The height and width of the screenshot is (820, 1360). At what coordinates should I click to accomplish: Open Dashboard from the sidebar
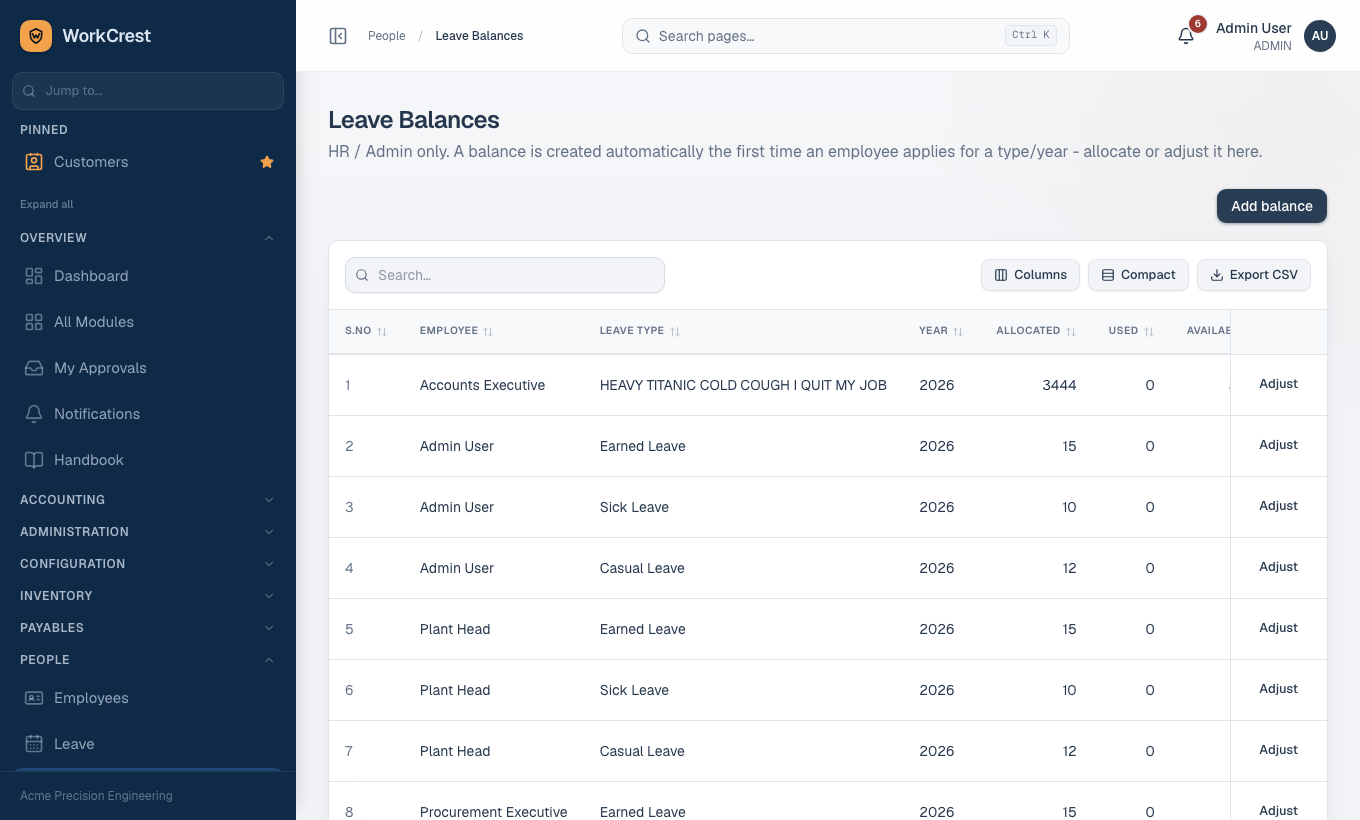[148, 276]
